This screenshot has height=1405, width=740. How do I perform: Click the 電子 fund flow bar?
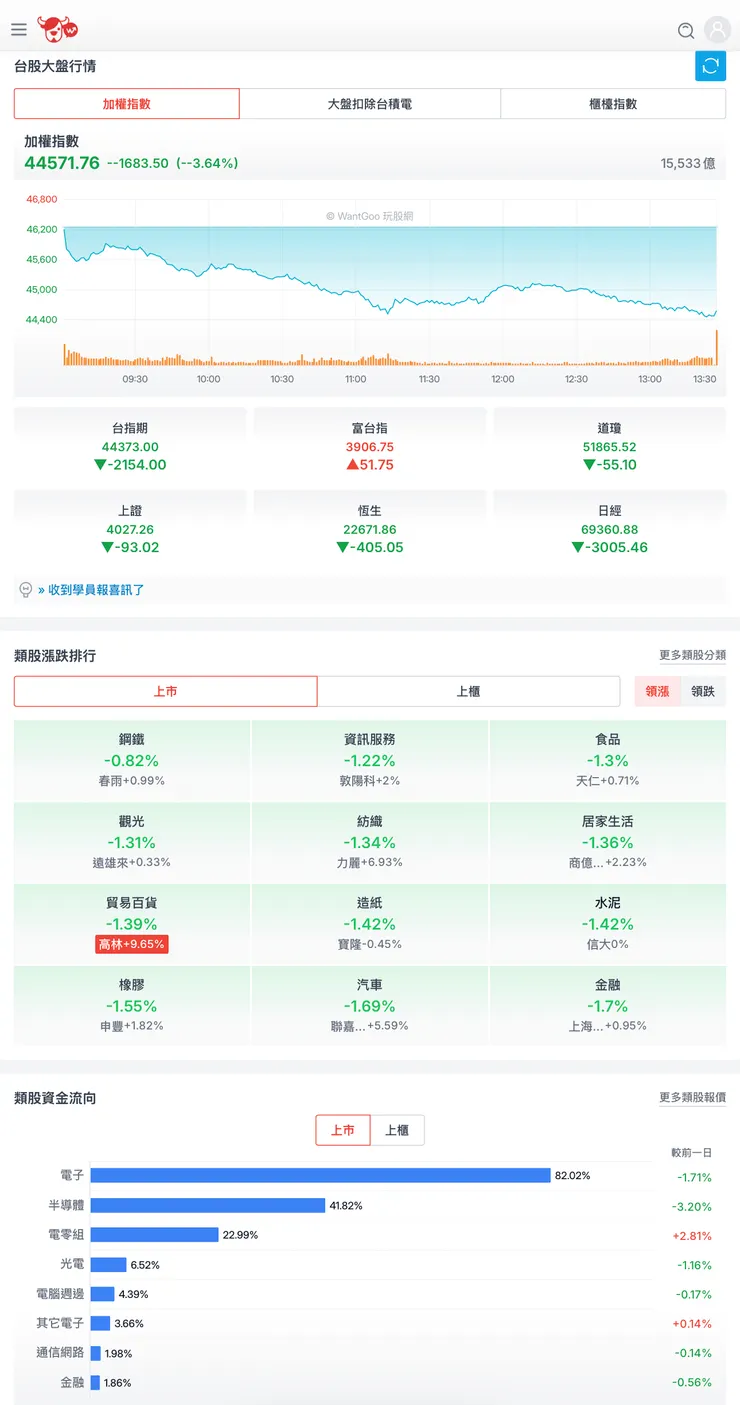(x=321, y=1175)
